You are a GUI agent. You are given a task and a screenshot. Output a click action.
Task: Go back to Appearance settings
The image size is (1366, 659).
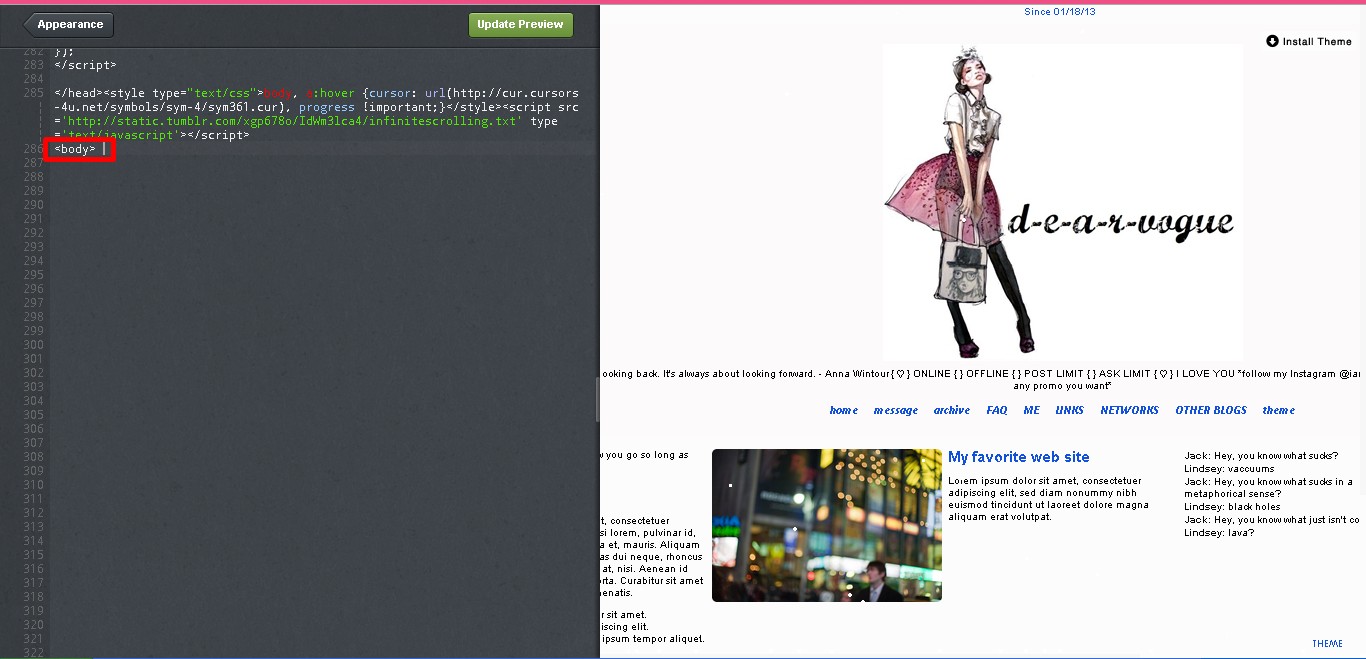tap(69, 24)
